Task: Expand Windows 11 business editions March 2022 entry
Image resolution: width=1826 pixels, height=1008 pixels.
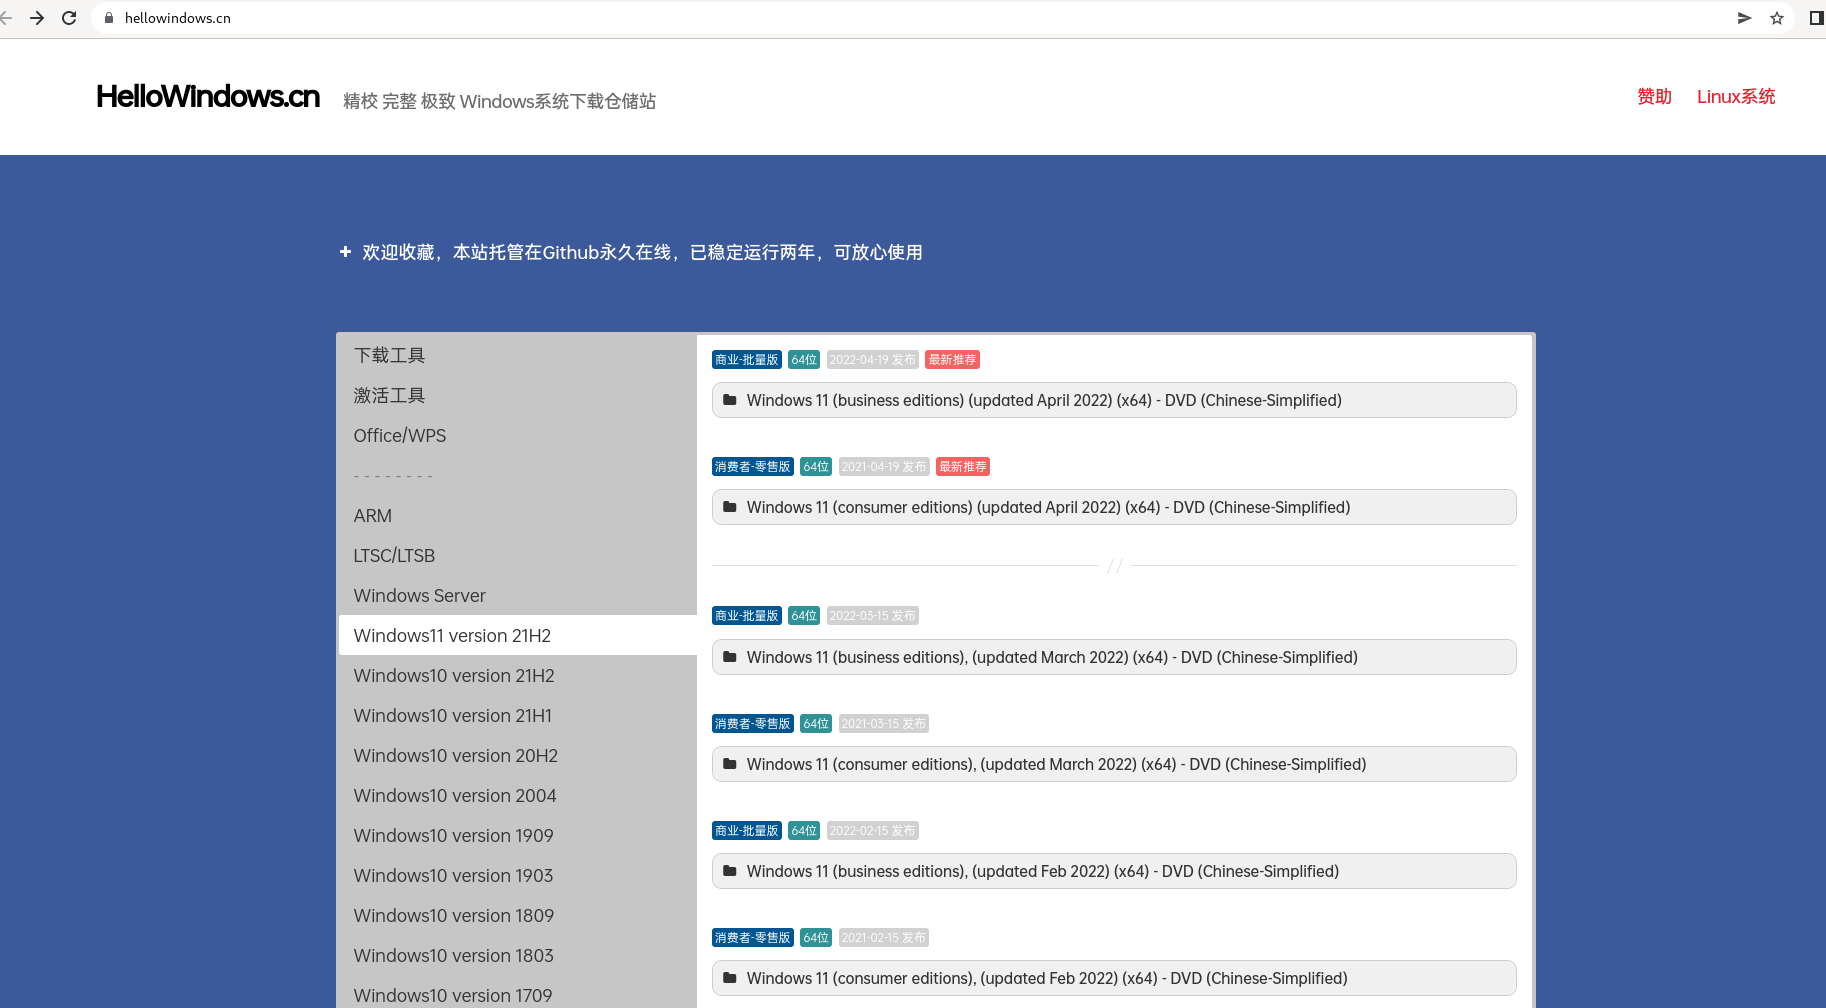Action: click(x=1114, y=657)
